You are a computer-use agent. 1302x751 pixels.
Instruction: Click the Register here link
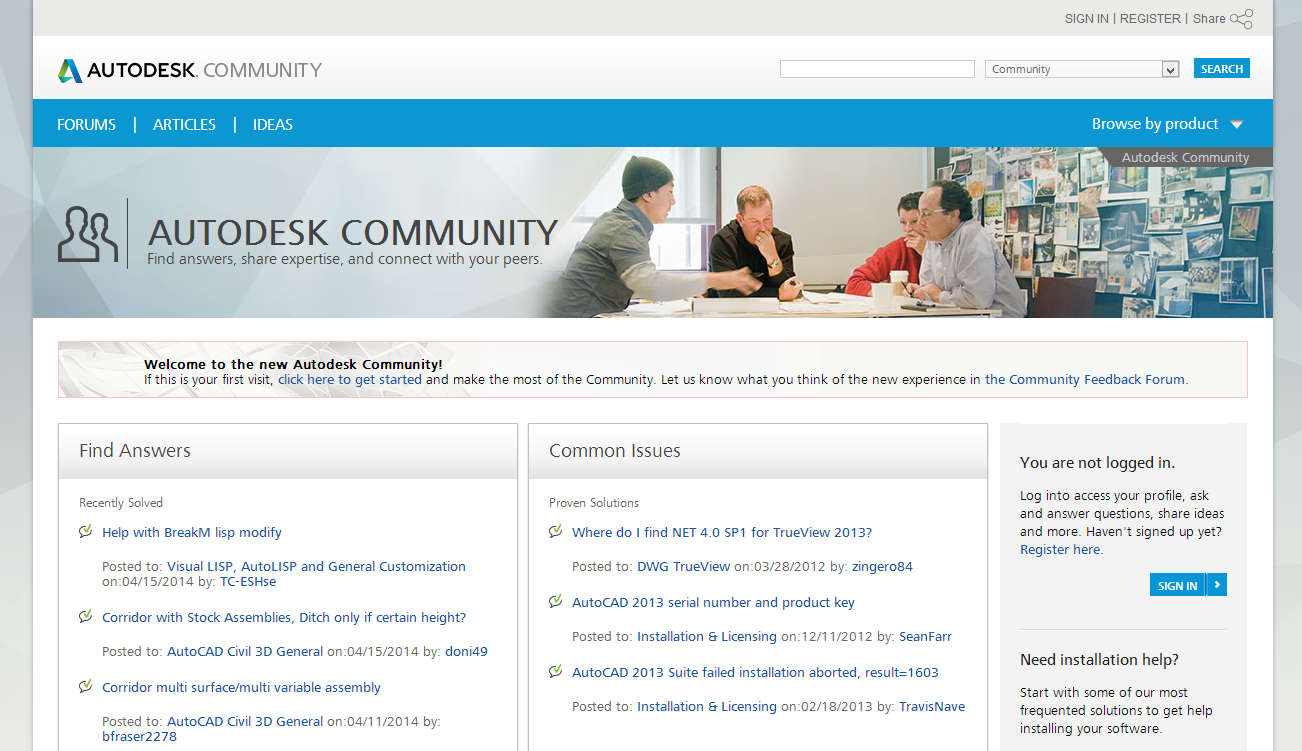(1060, 550)
